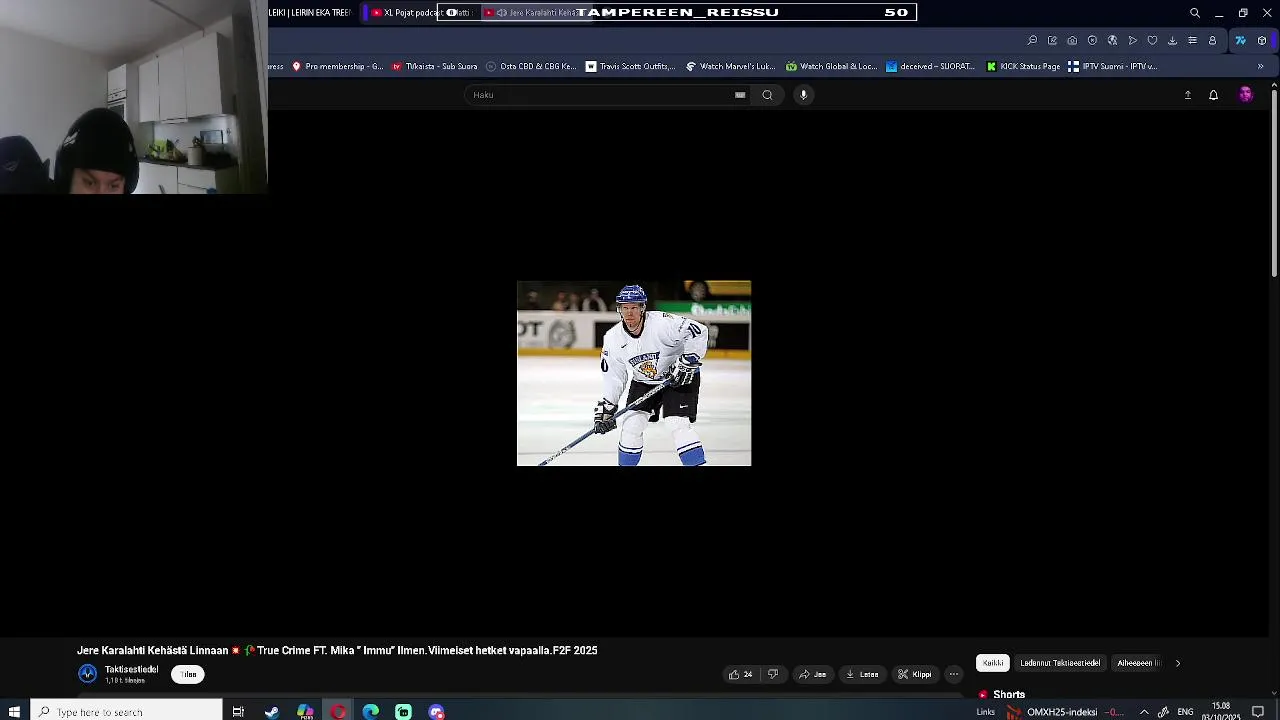Click the browser toolbar edit note icon
Screen dimensions: 1280x720
(1052, 41)
